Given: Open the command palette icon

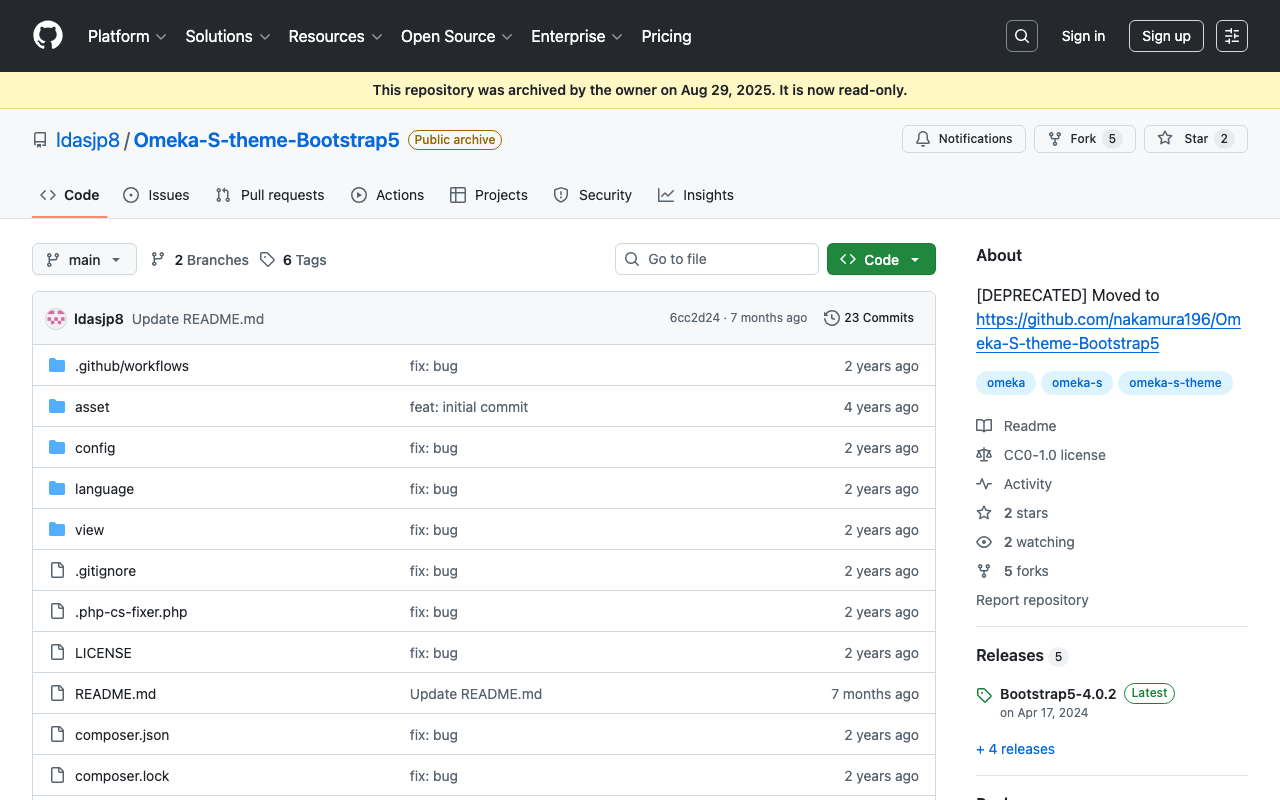Looking at the screenshot, I should click(1231, 35).
